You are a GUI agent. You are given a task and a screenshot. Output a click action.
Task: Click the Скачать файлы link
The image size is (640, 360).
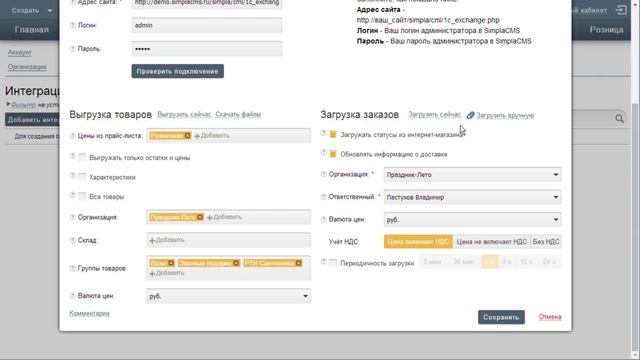tap(238, 114)
